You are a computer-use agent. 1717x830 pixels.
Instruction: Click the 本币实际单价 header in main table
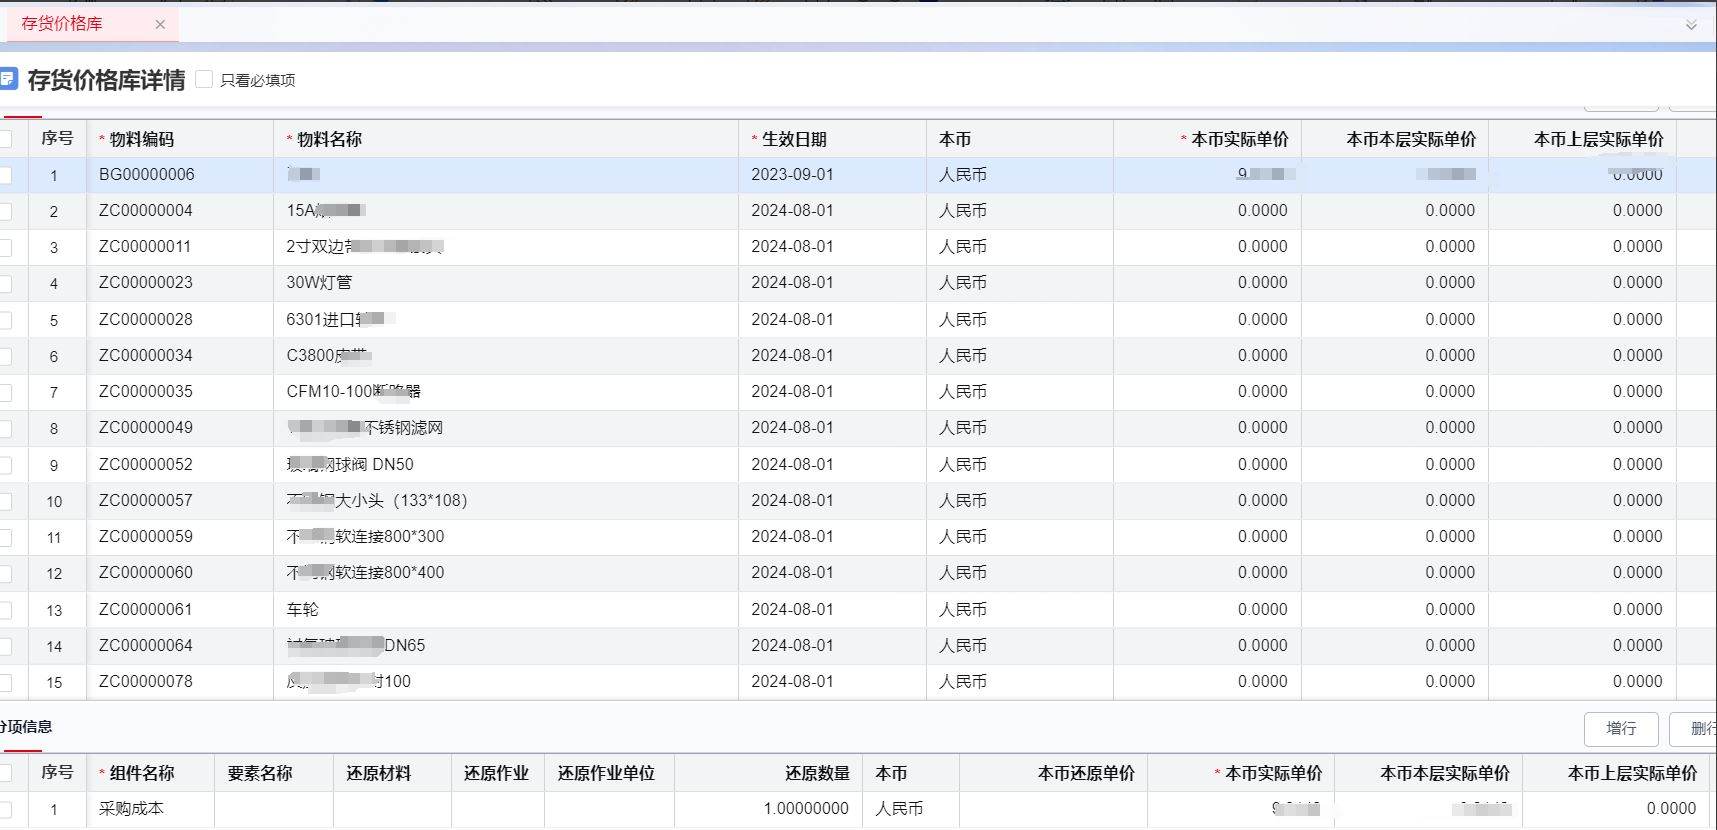click(1239, 139)
